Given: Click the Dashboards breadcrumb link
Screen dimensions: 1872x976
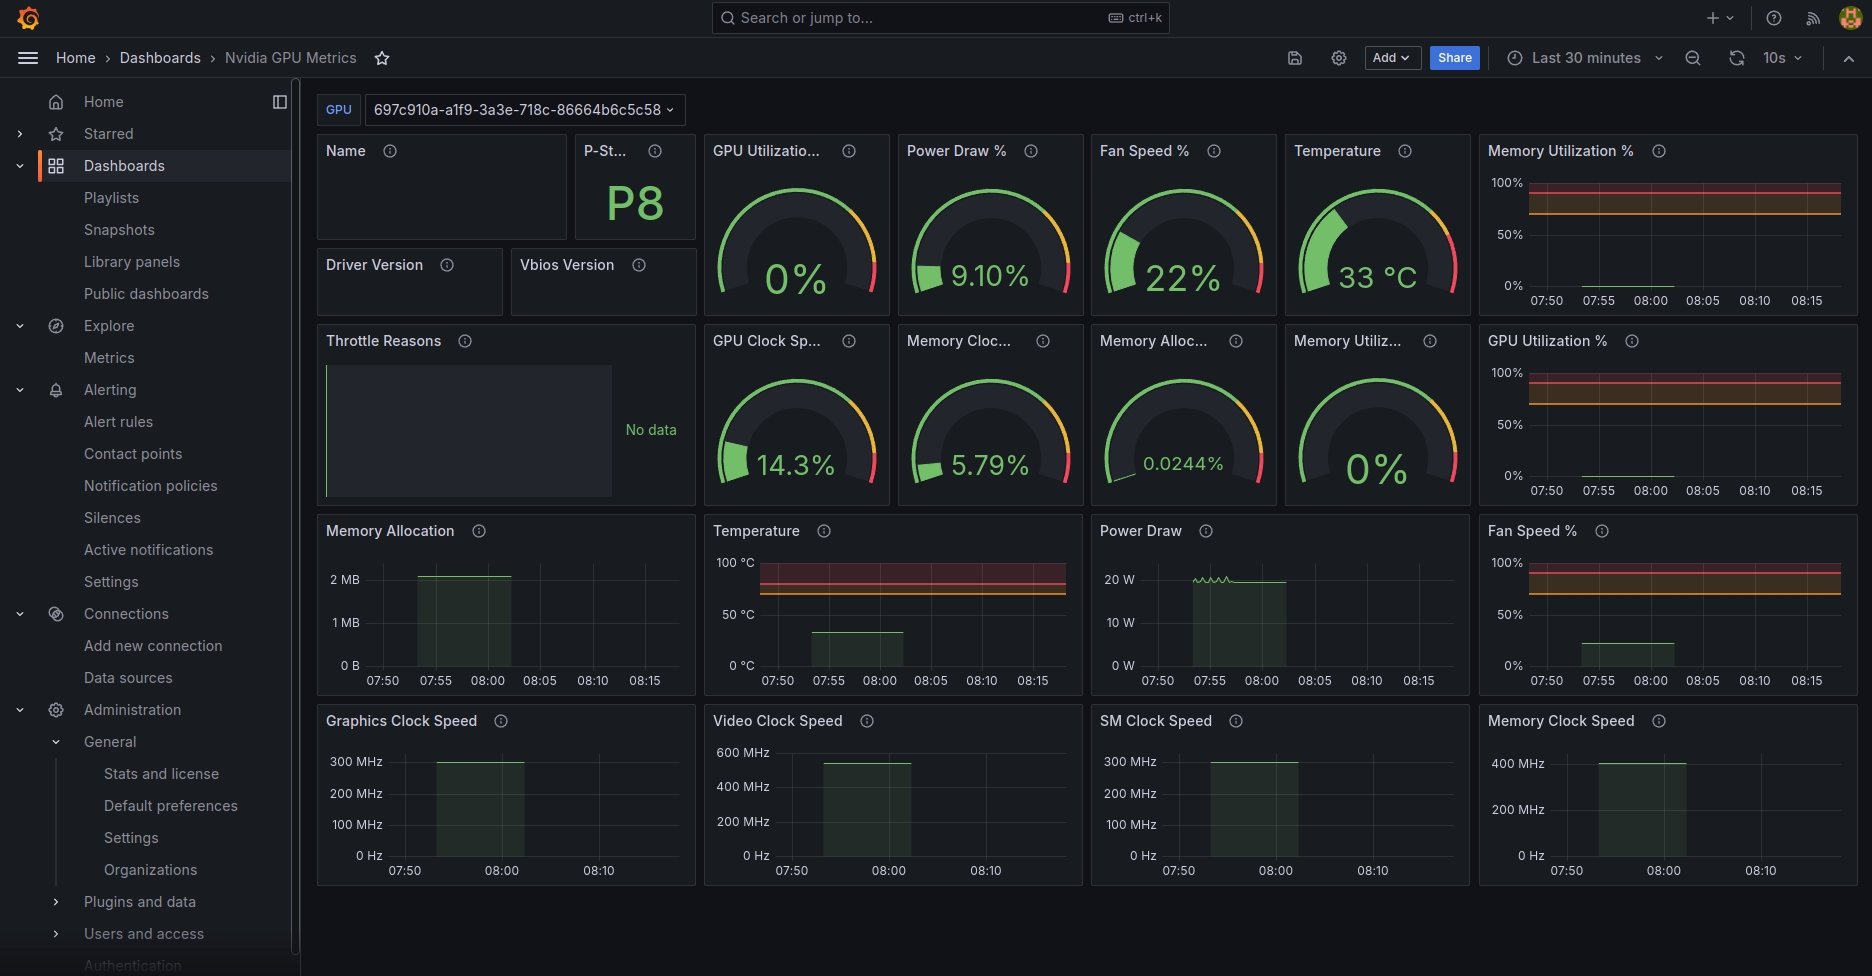Looking at the screenshot, I should pyautogui.click(x=160, y=58).
